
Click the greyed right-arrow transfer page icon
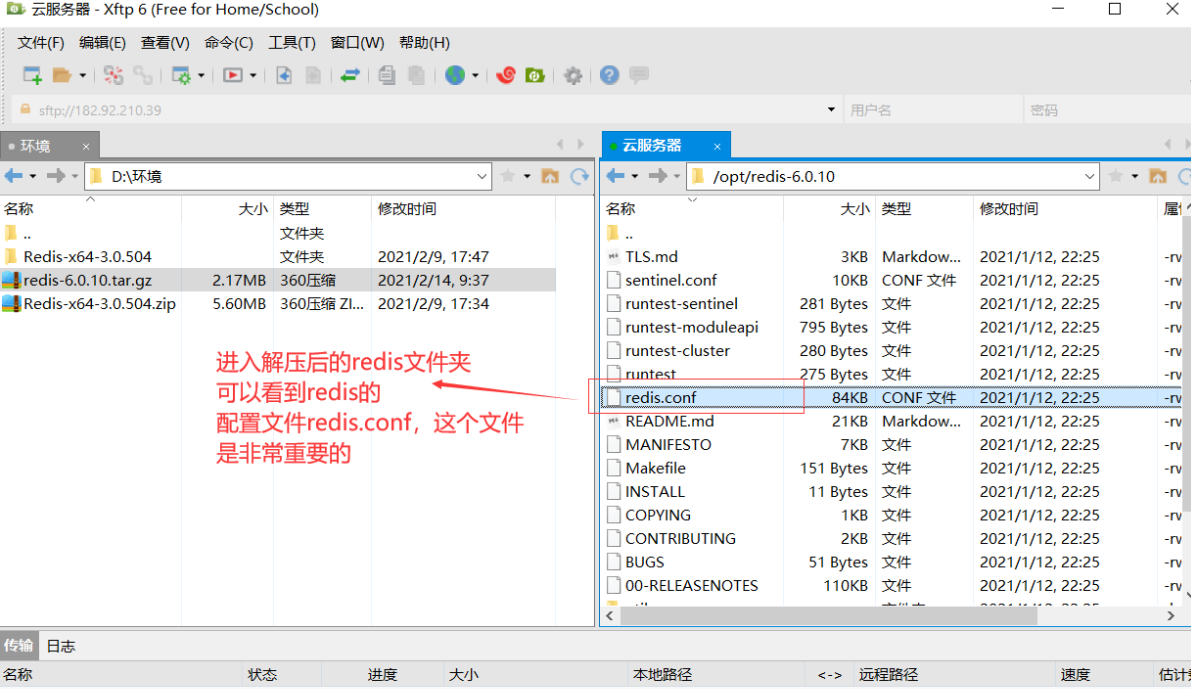pyautogui.click(x=313, y=75)
